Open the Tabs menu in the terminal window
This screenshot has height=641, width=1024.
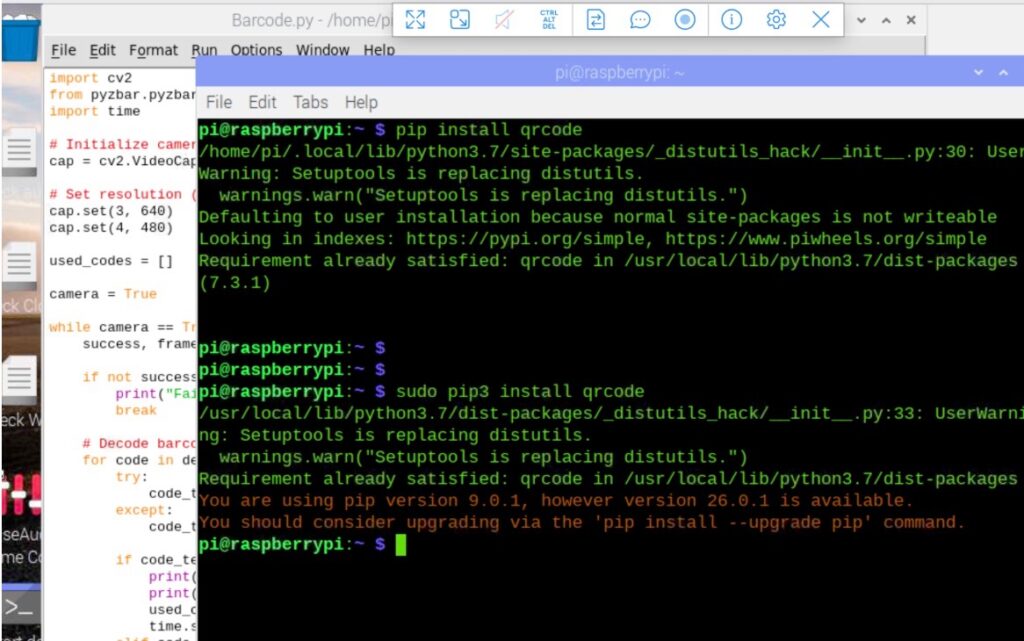tap(310, 101)
